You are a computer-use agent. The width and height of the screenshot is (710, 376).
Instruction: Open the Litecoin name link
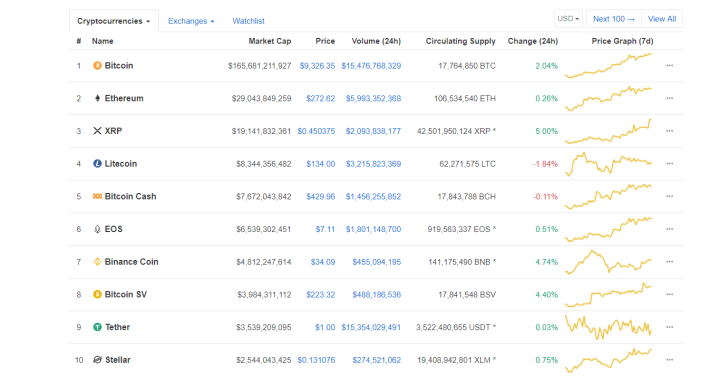(x=121, y=164)
